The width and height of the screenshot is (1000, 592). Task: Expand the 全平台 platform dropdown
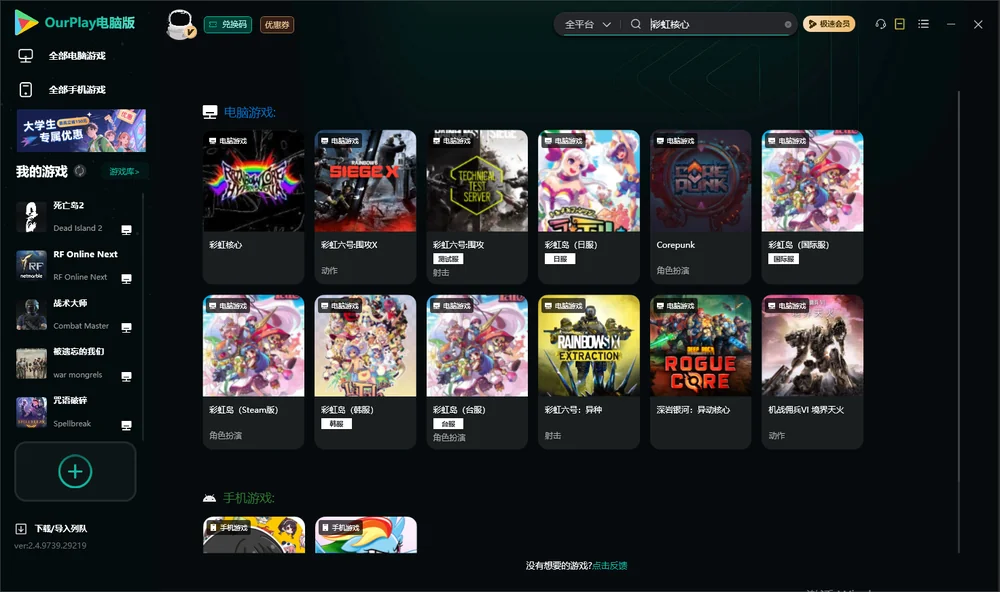(588, 24)
